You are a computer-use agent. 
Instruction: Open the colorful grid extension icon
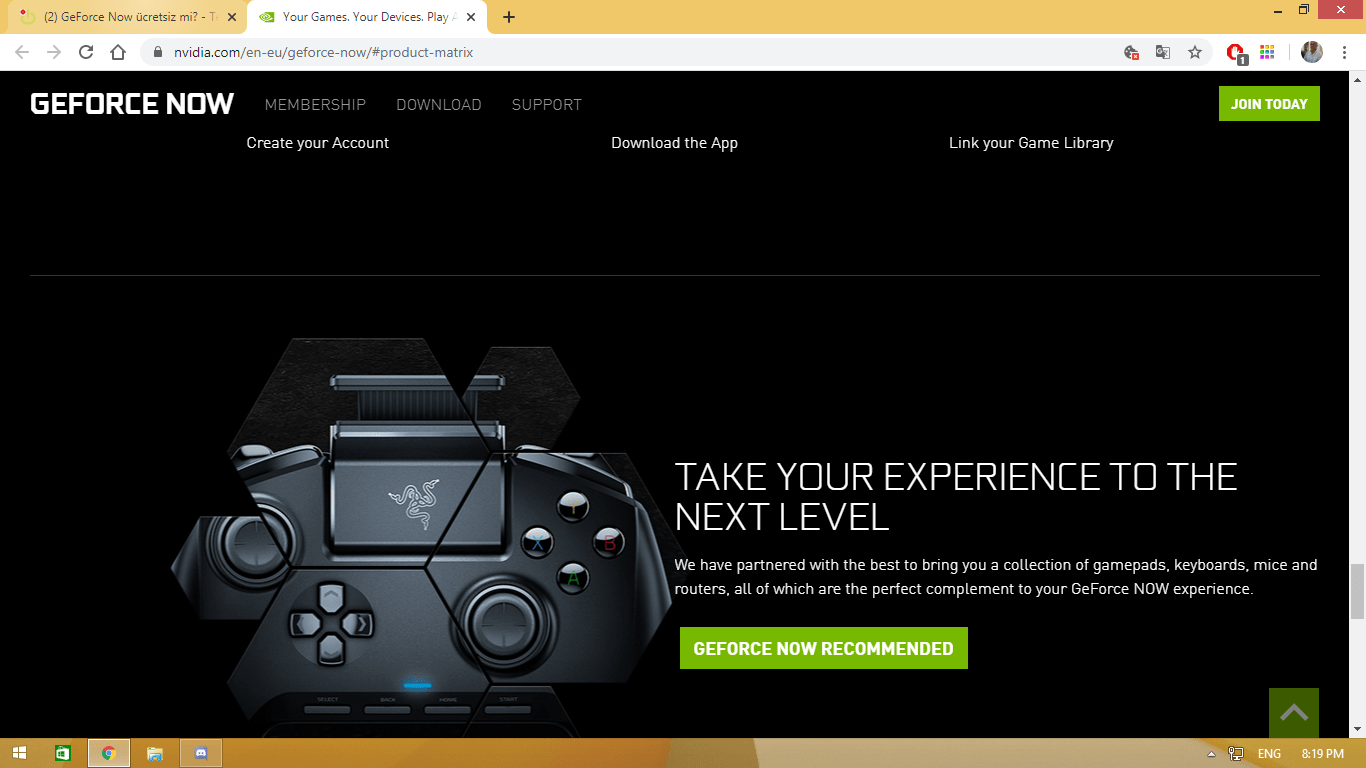tap(1267, 52)
